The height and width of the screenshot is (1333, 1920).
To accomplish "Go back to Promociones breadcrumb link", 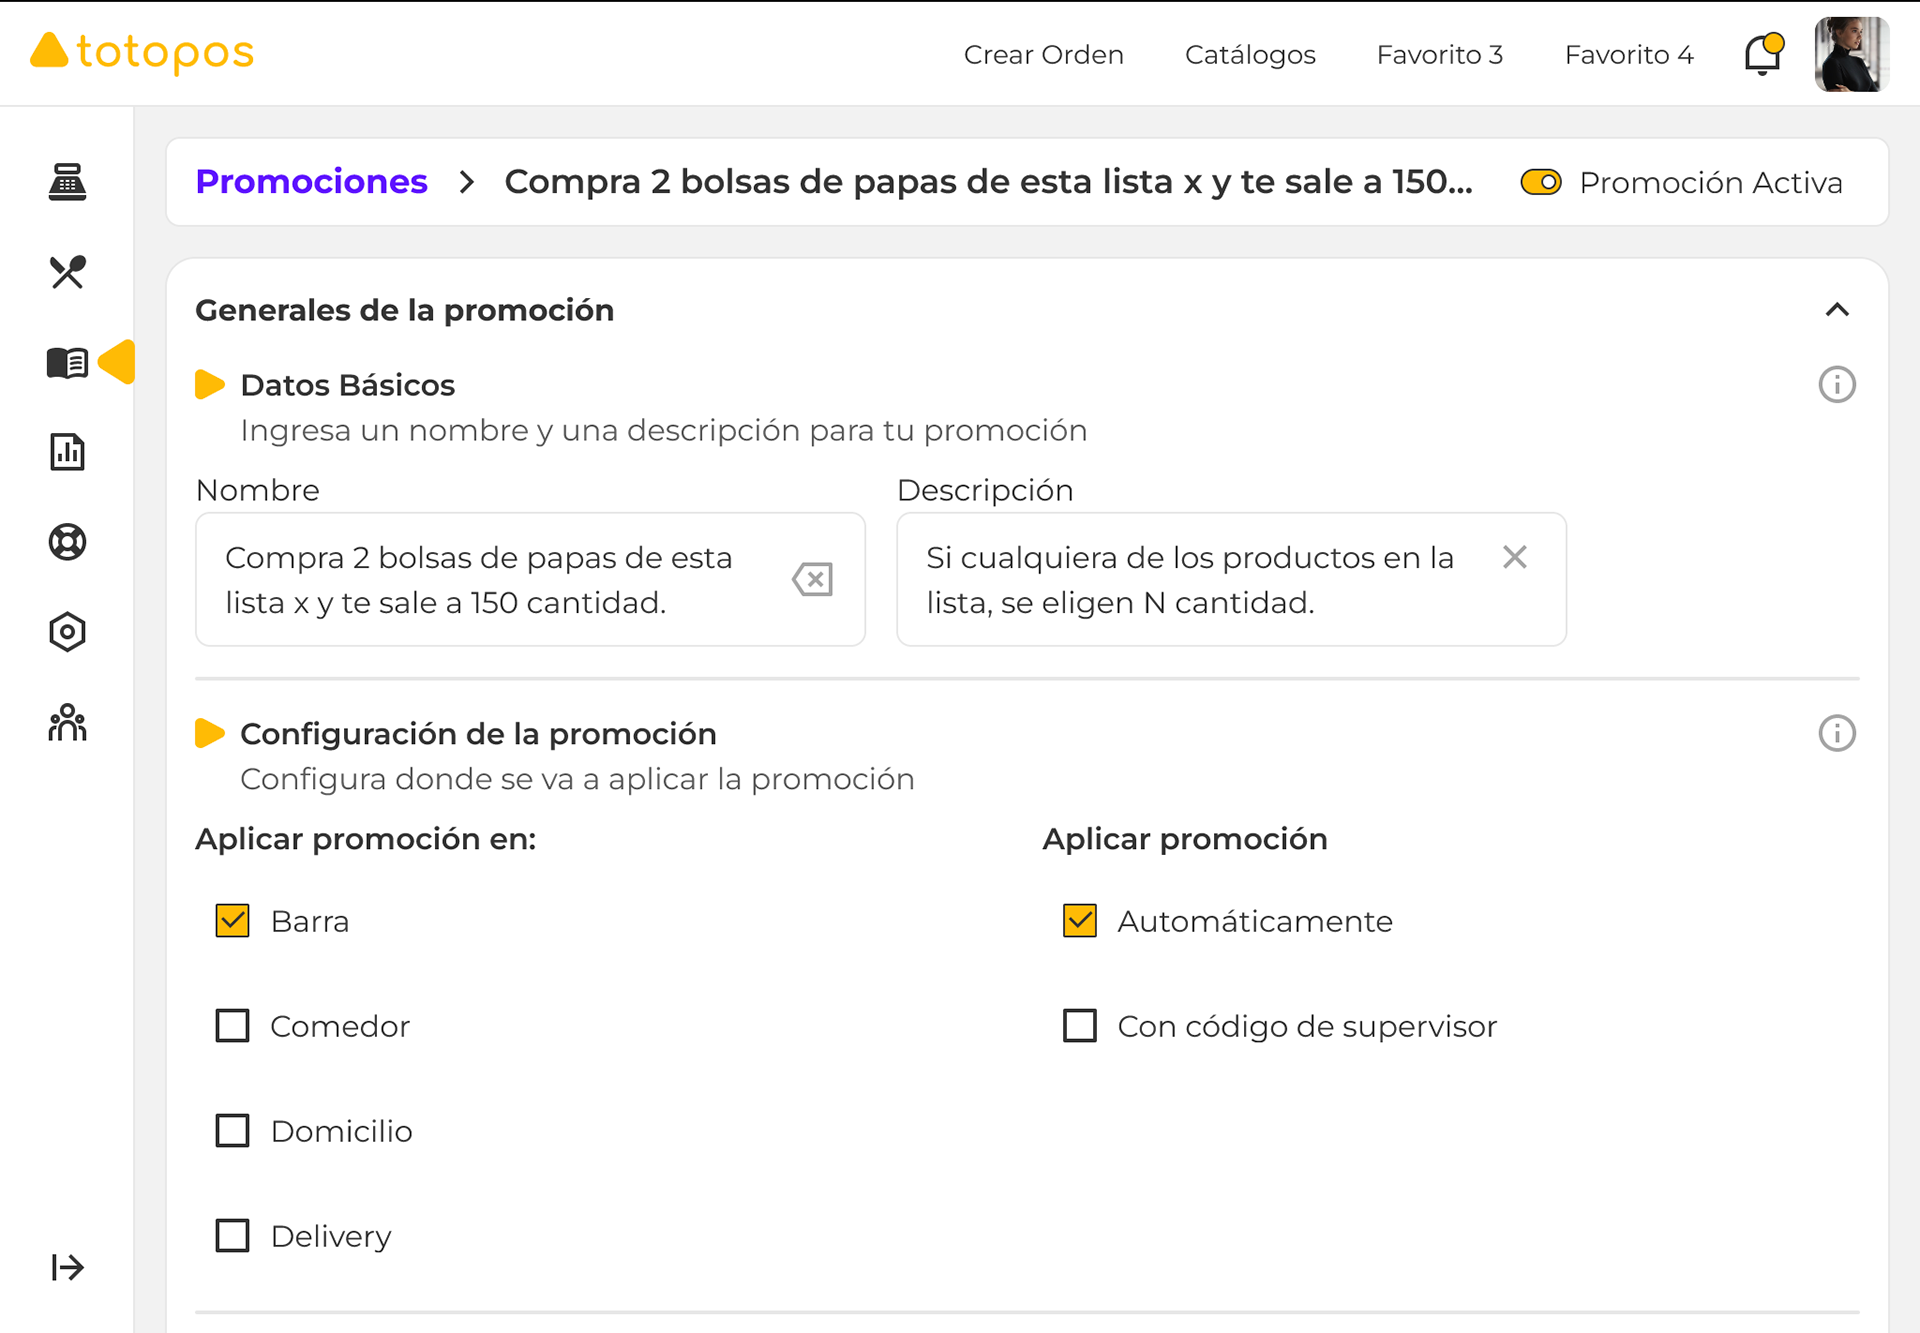I will 311,182.
